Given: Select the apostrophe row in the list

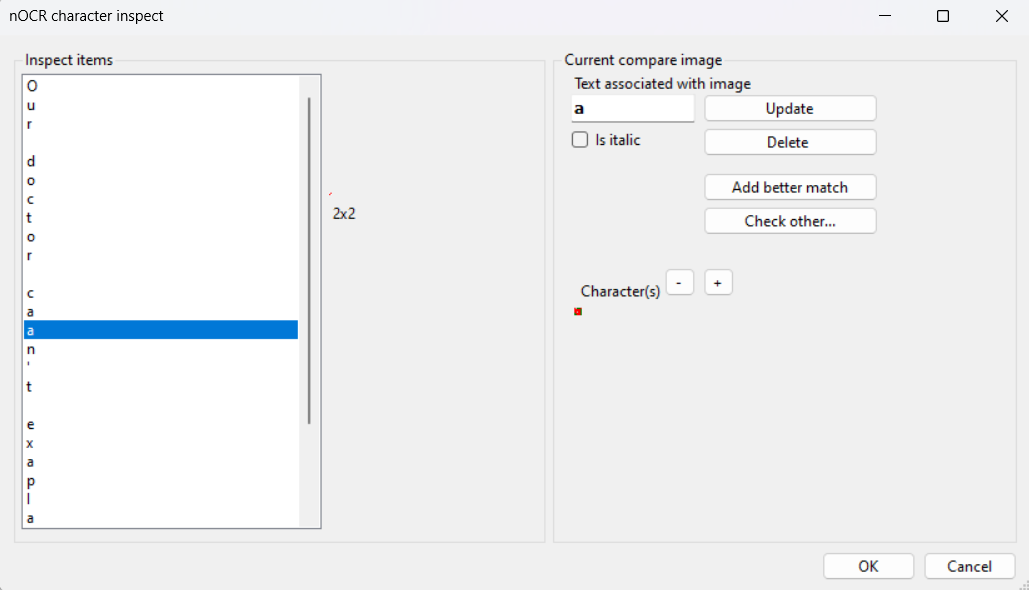Looking at the screenshot, I should pyautogui.click(x=161, y=368).
